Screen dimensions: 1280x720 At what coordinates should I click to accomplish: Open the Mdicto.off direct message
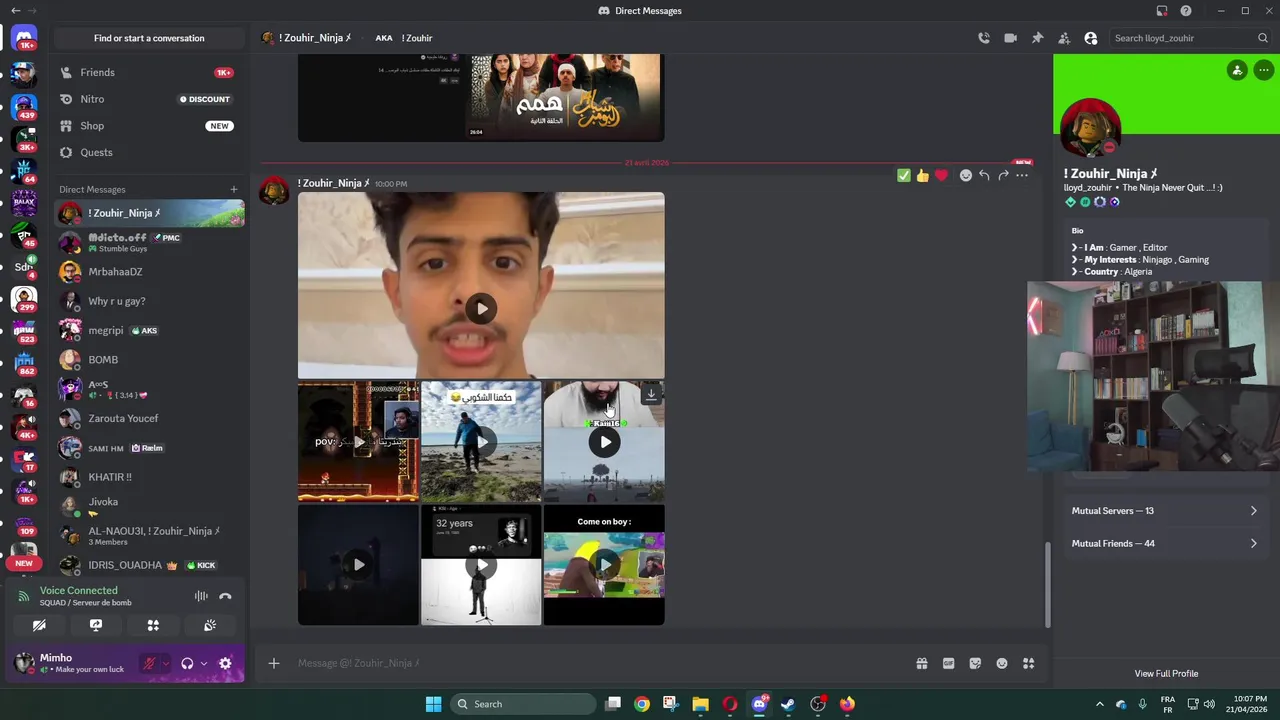pos(149,242)
